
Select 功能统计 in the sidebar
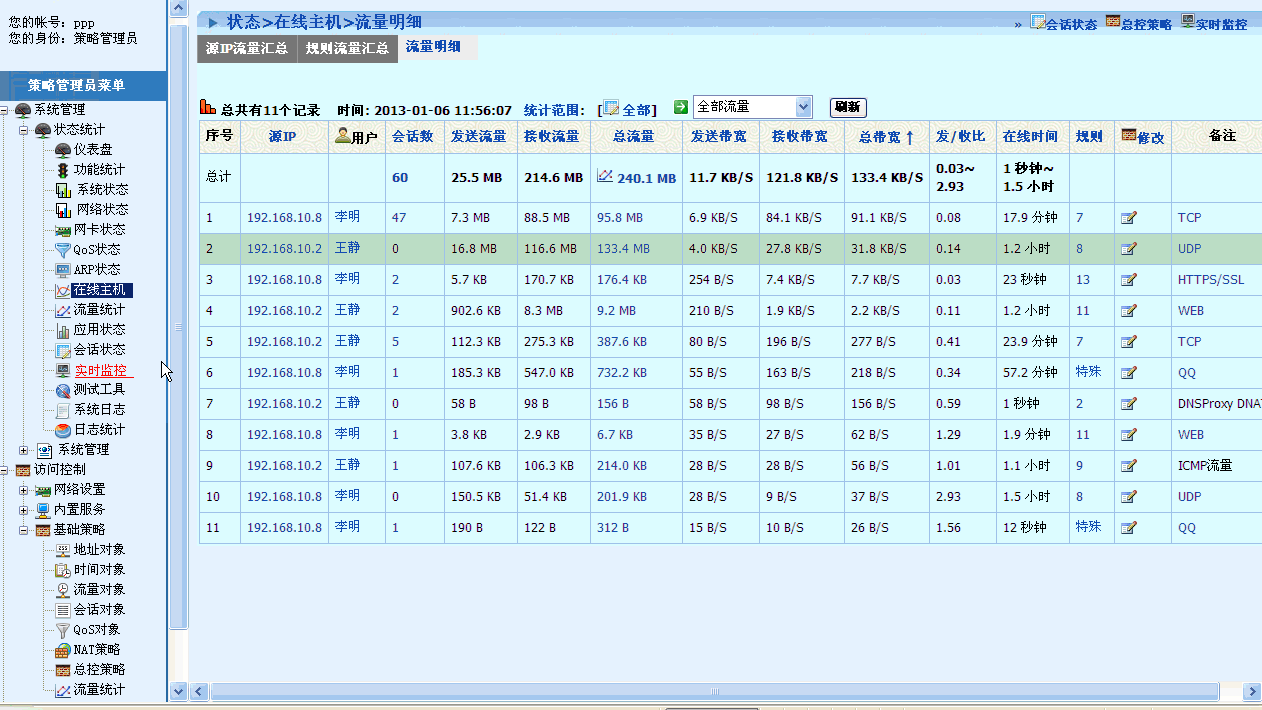point(99,169)
